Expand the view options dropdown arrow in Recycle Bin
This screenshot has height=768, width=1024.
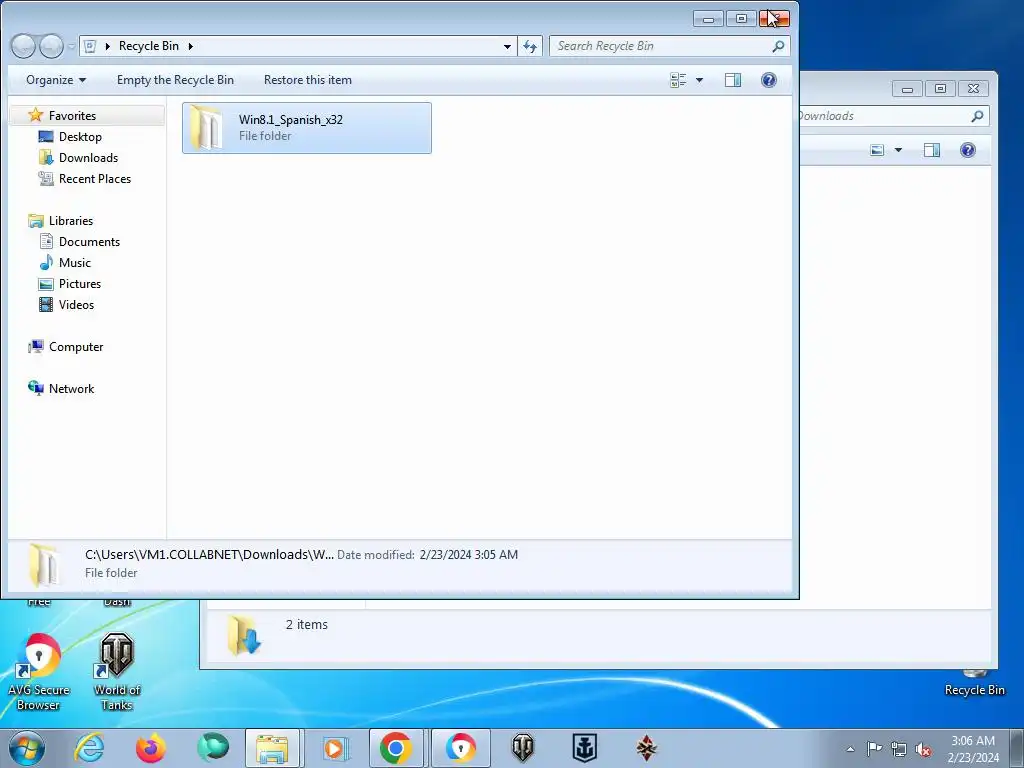point(699,80)
